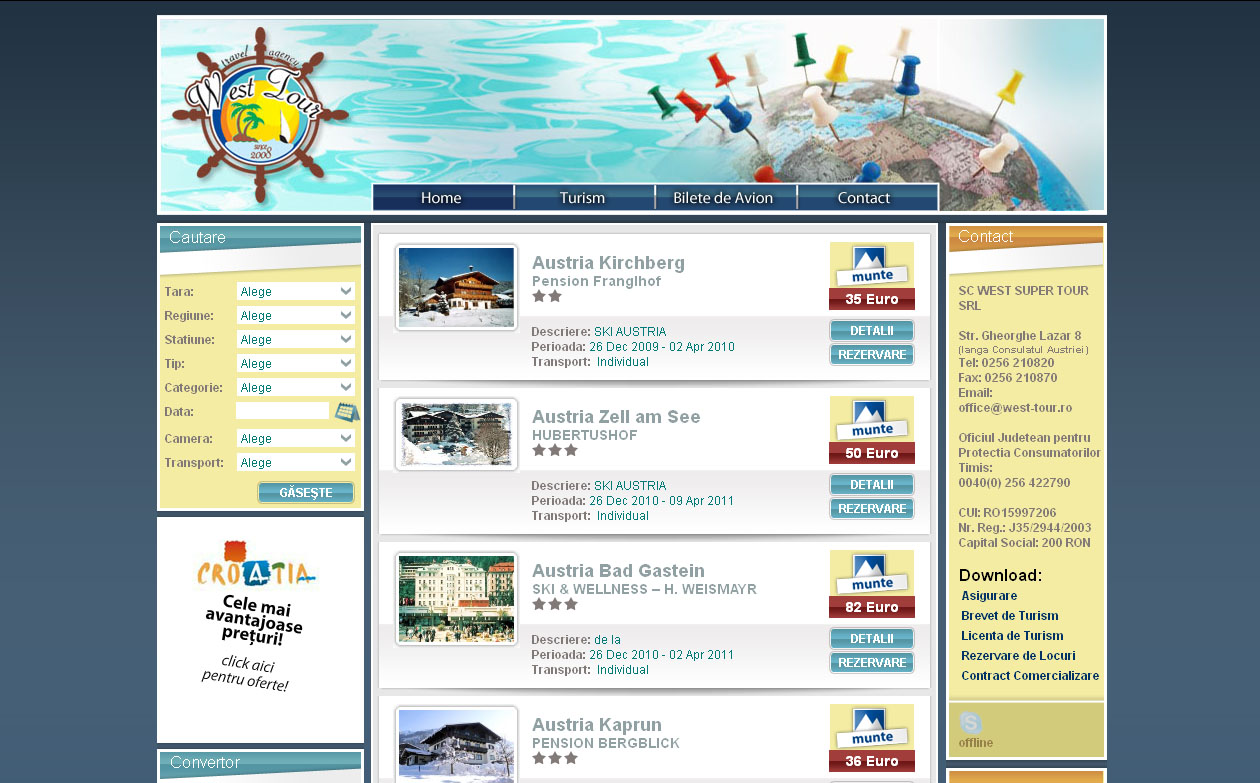Click the munte icon for Austria Kaprun
This screenshot has width=1260, height=783.
[x=872, y=727]
